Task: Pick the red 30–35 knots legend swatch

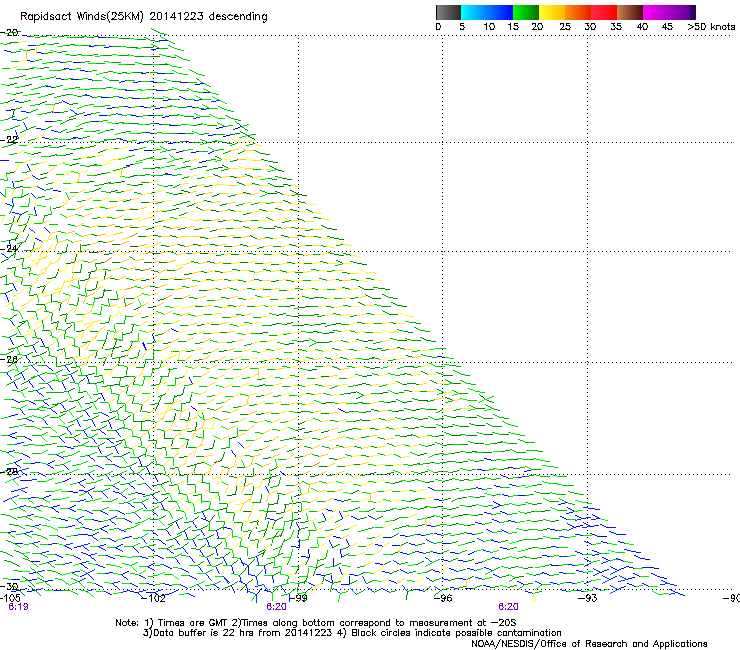Action: 604,12
